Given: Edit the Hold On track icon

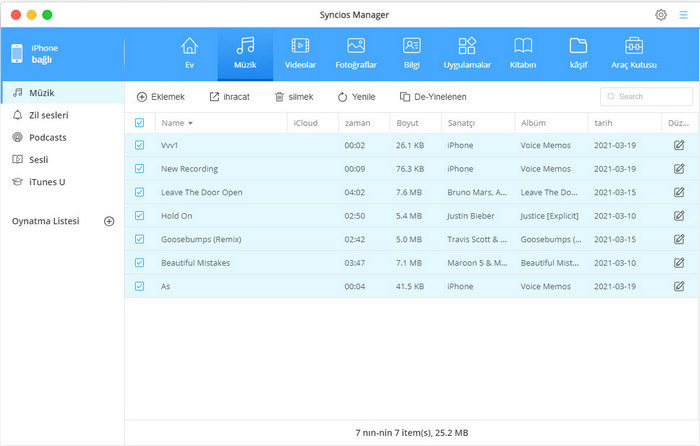Looking at the screenshot, I should point(679,216).
